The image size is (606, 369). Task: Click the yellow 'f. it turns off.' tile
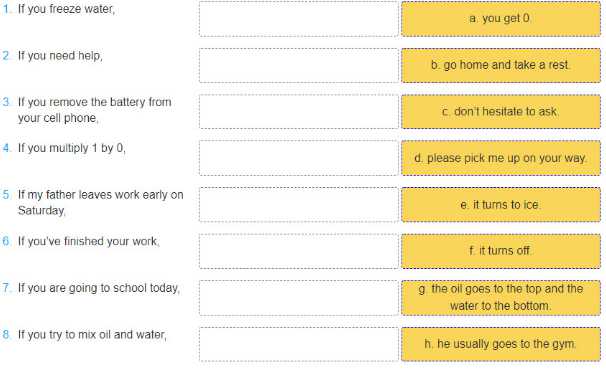501,251
